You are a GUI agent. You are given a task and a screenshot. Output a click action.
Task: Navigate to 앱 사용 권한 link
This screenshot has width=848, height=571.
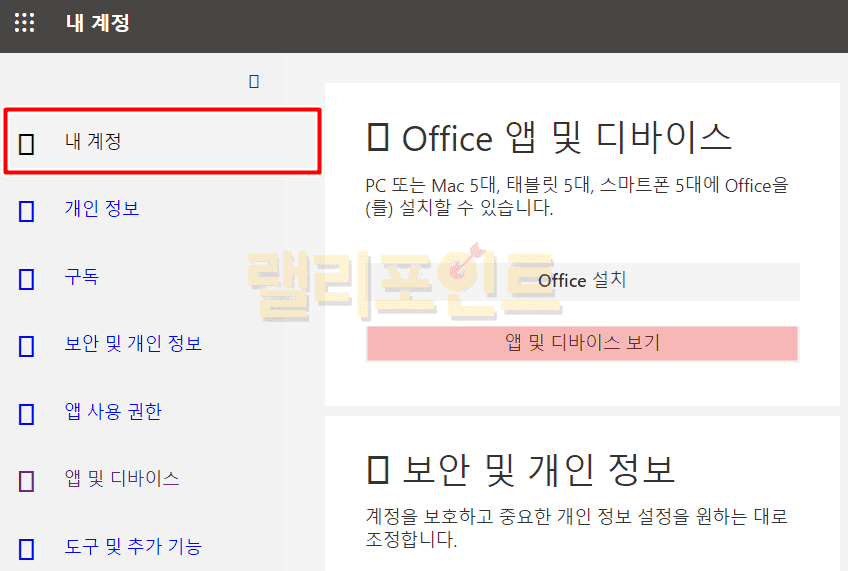pos(113,411)
